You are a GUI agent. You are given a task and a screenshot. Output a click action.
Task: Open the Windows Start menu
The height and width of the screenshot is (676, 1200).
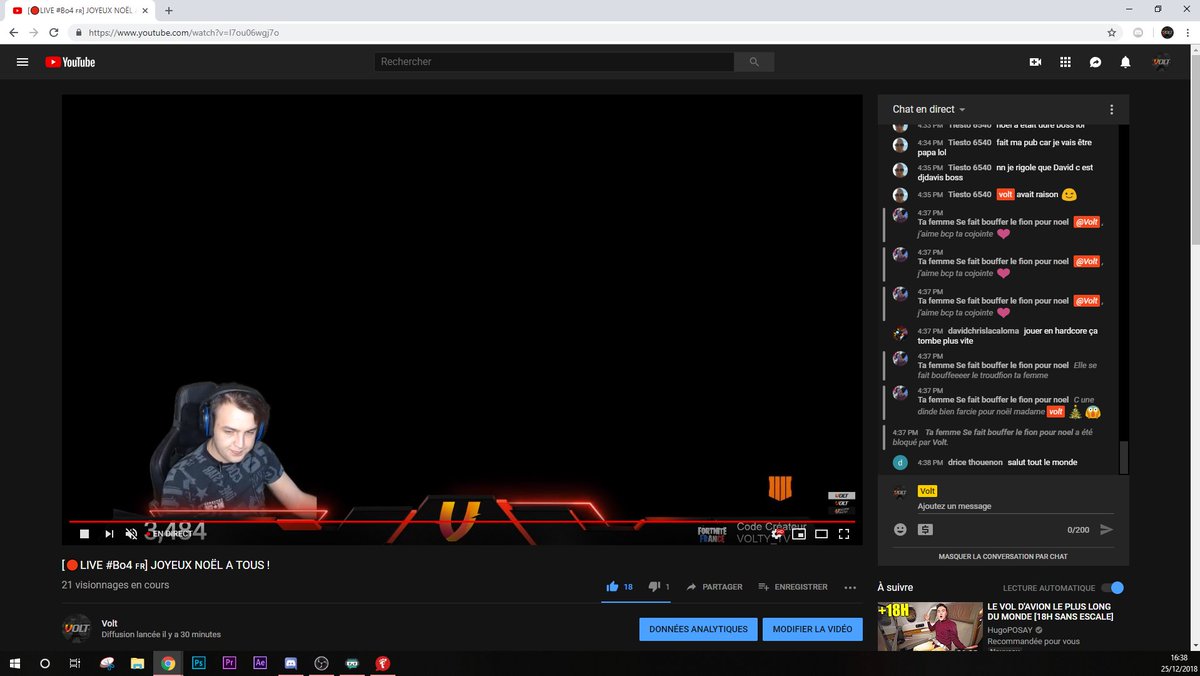[15, 663]
